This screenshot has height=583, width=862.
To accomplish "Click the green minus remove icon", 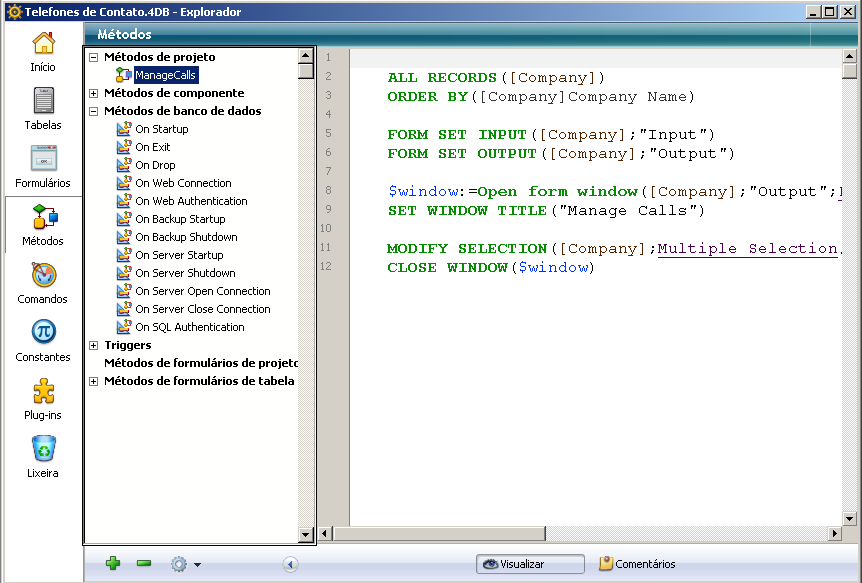I will [144, 564].
